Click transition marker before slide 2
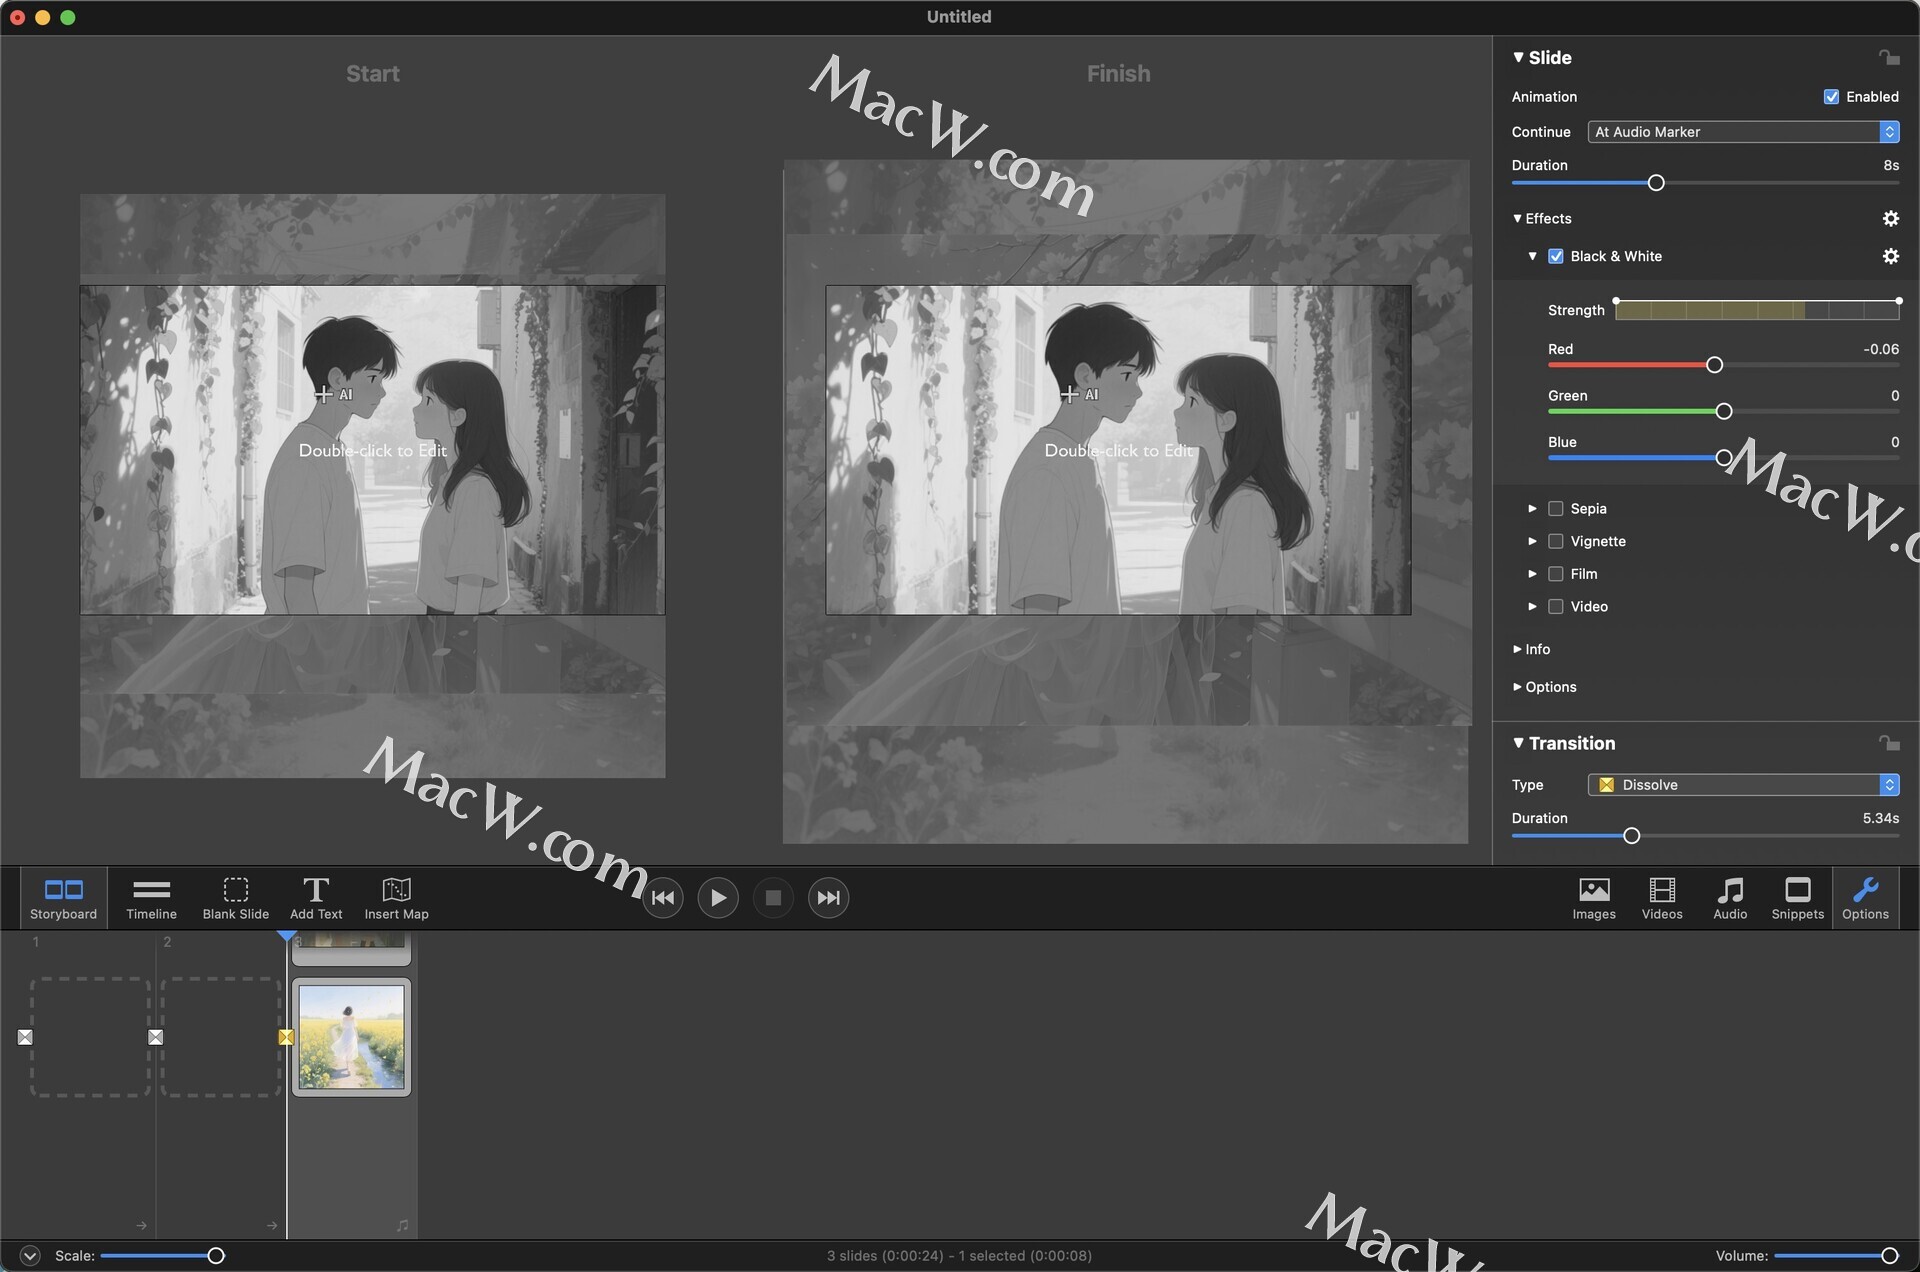This screenshot has width=1920, height=1272. (x=155, y=1037)
